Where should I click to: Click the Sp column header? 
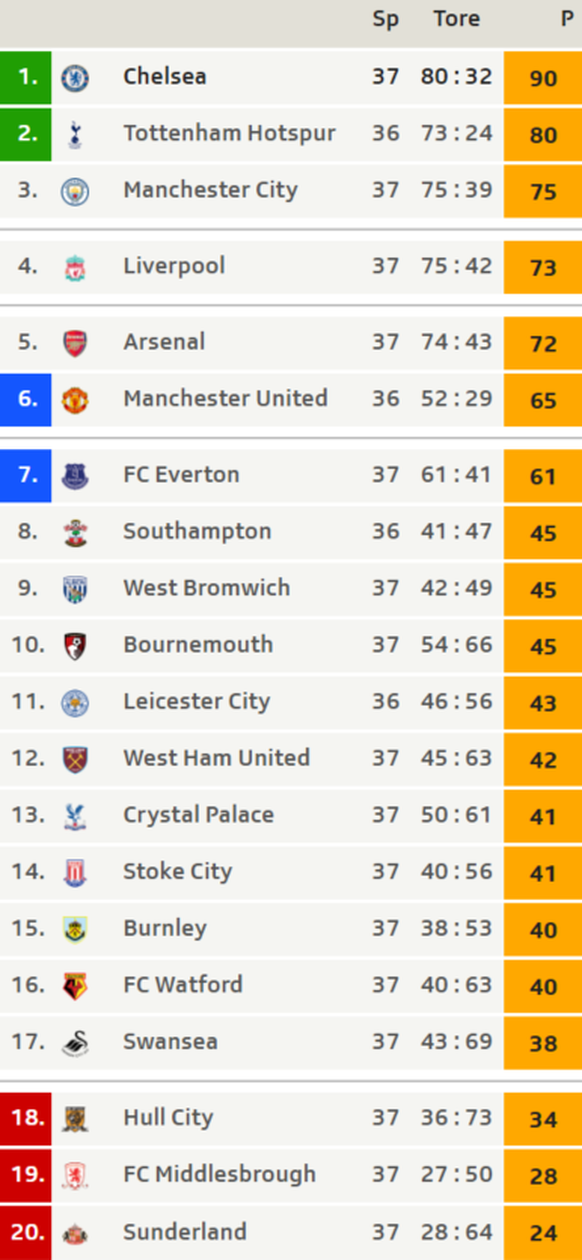click(x=385, y=20)
